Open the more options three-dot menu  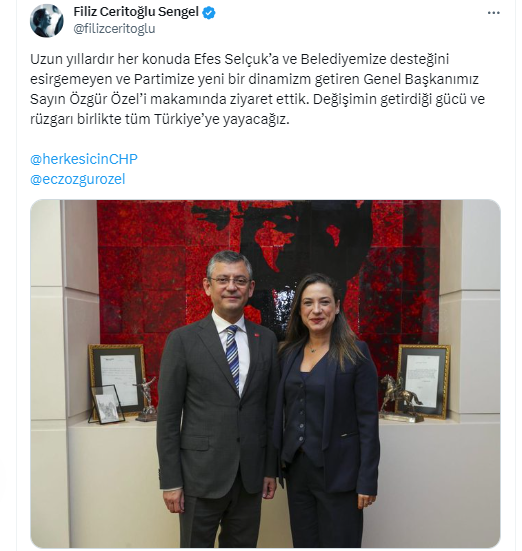pyautogui.click(x=494, y=13)
